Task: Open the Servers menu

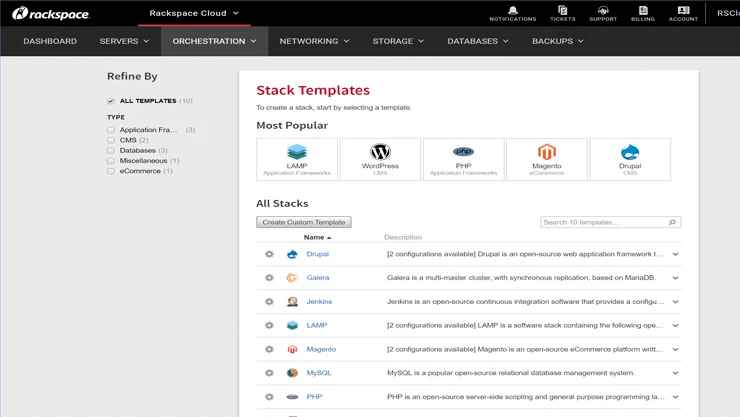Action: pos(124,41)
